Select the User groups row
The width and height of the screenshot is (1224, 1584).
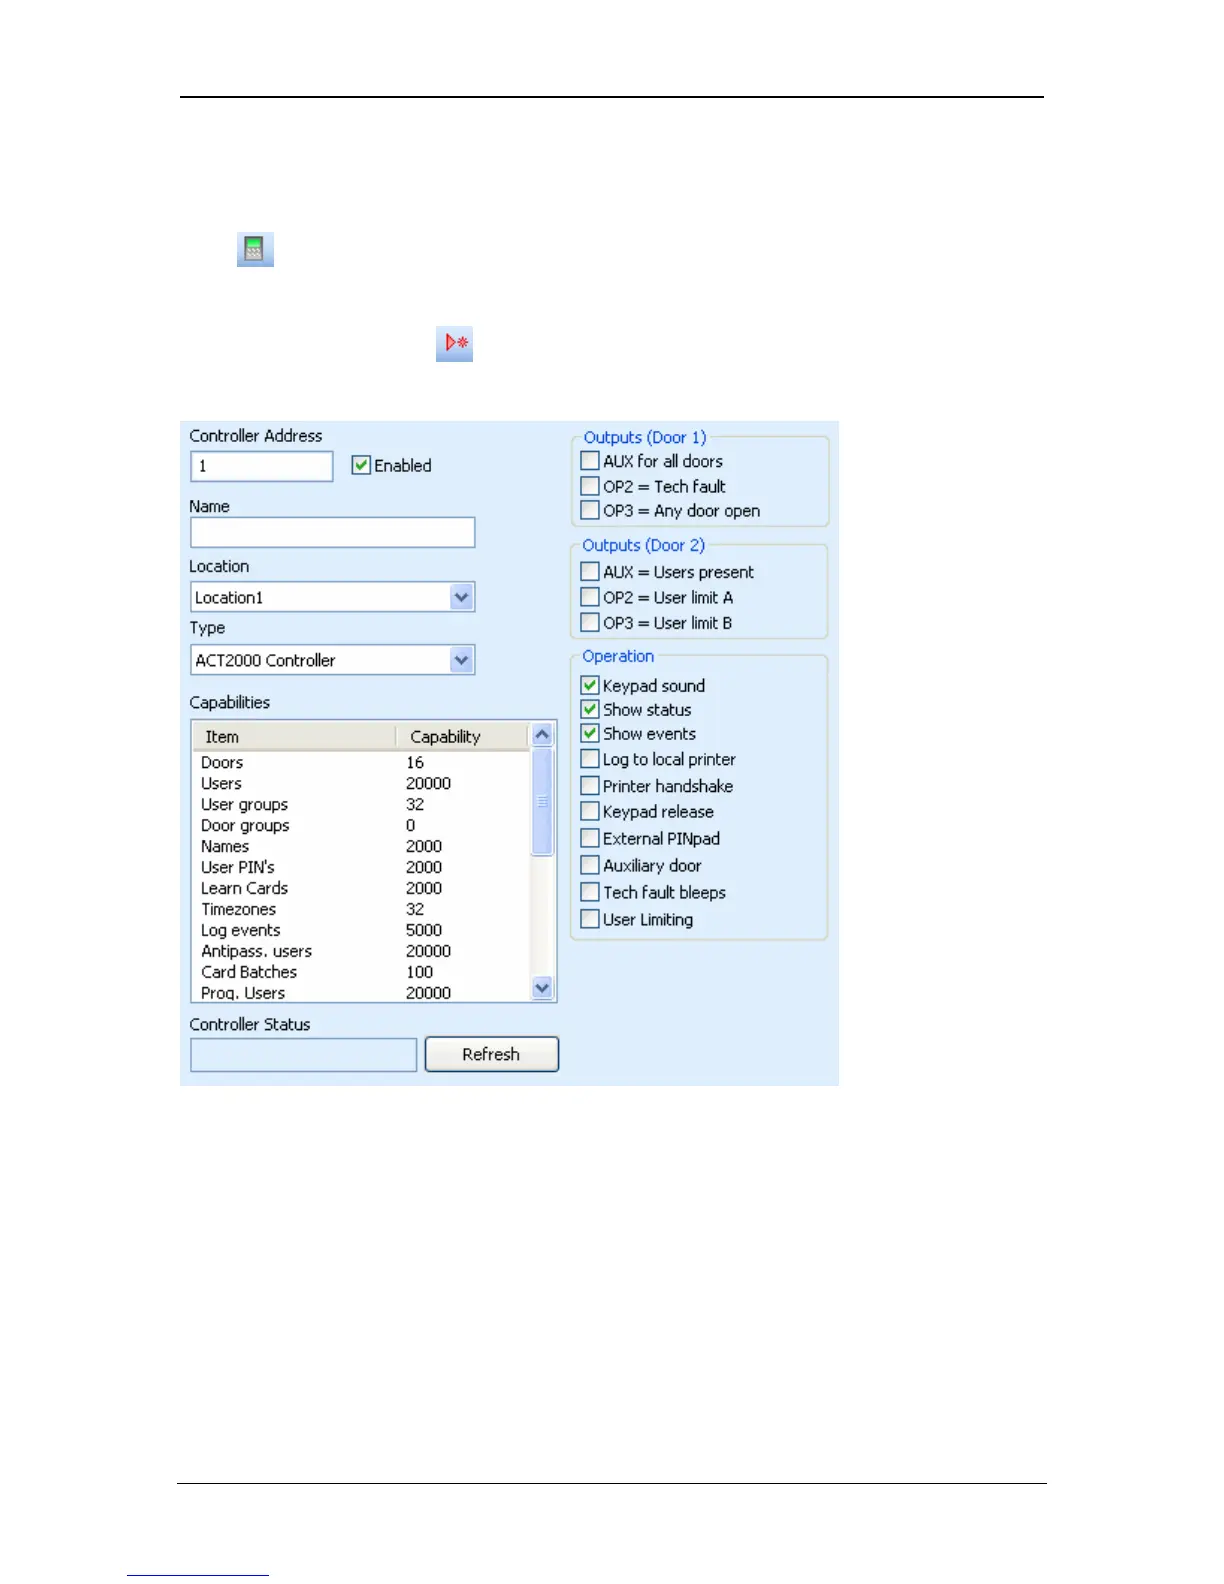click(360, 804)
